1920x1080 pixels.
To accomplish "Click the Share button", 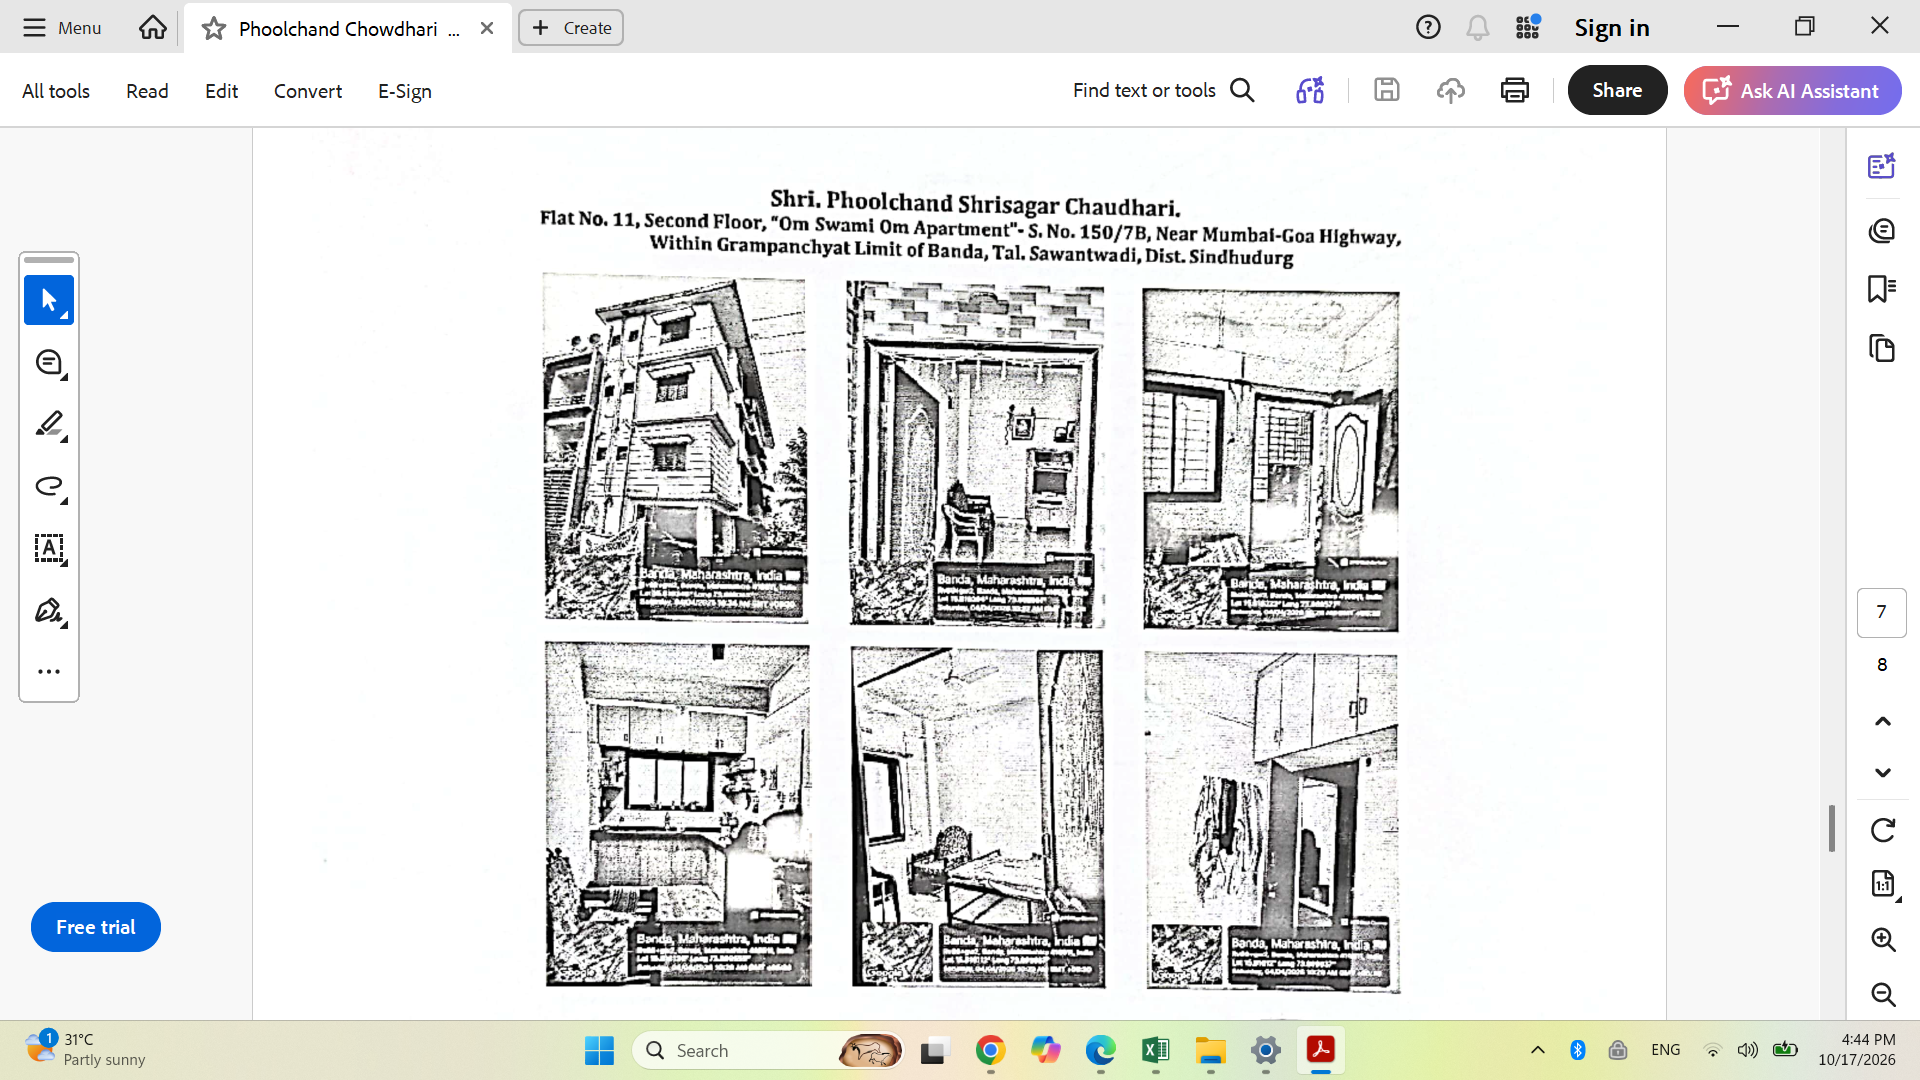I will pos(1617,90).
